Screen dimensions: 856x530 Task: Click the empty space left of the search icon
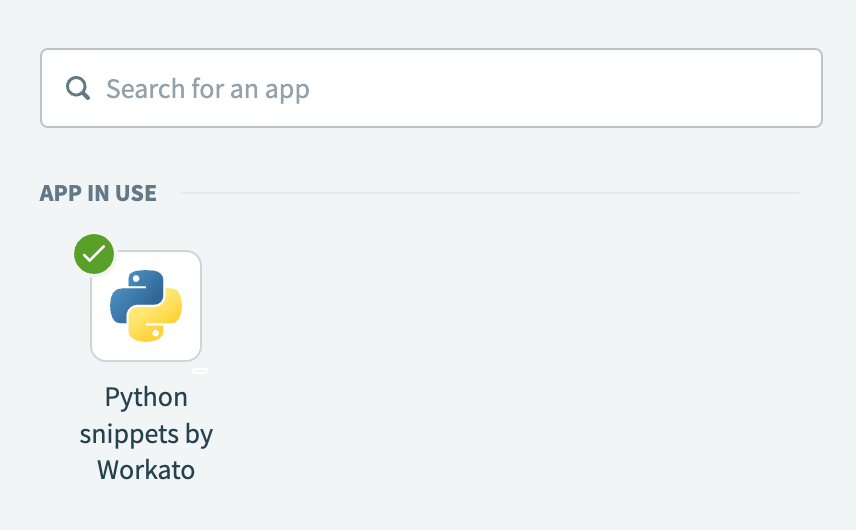52,88
